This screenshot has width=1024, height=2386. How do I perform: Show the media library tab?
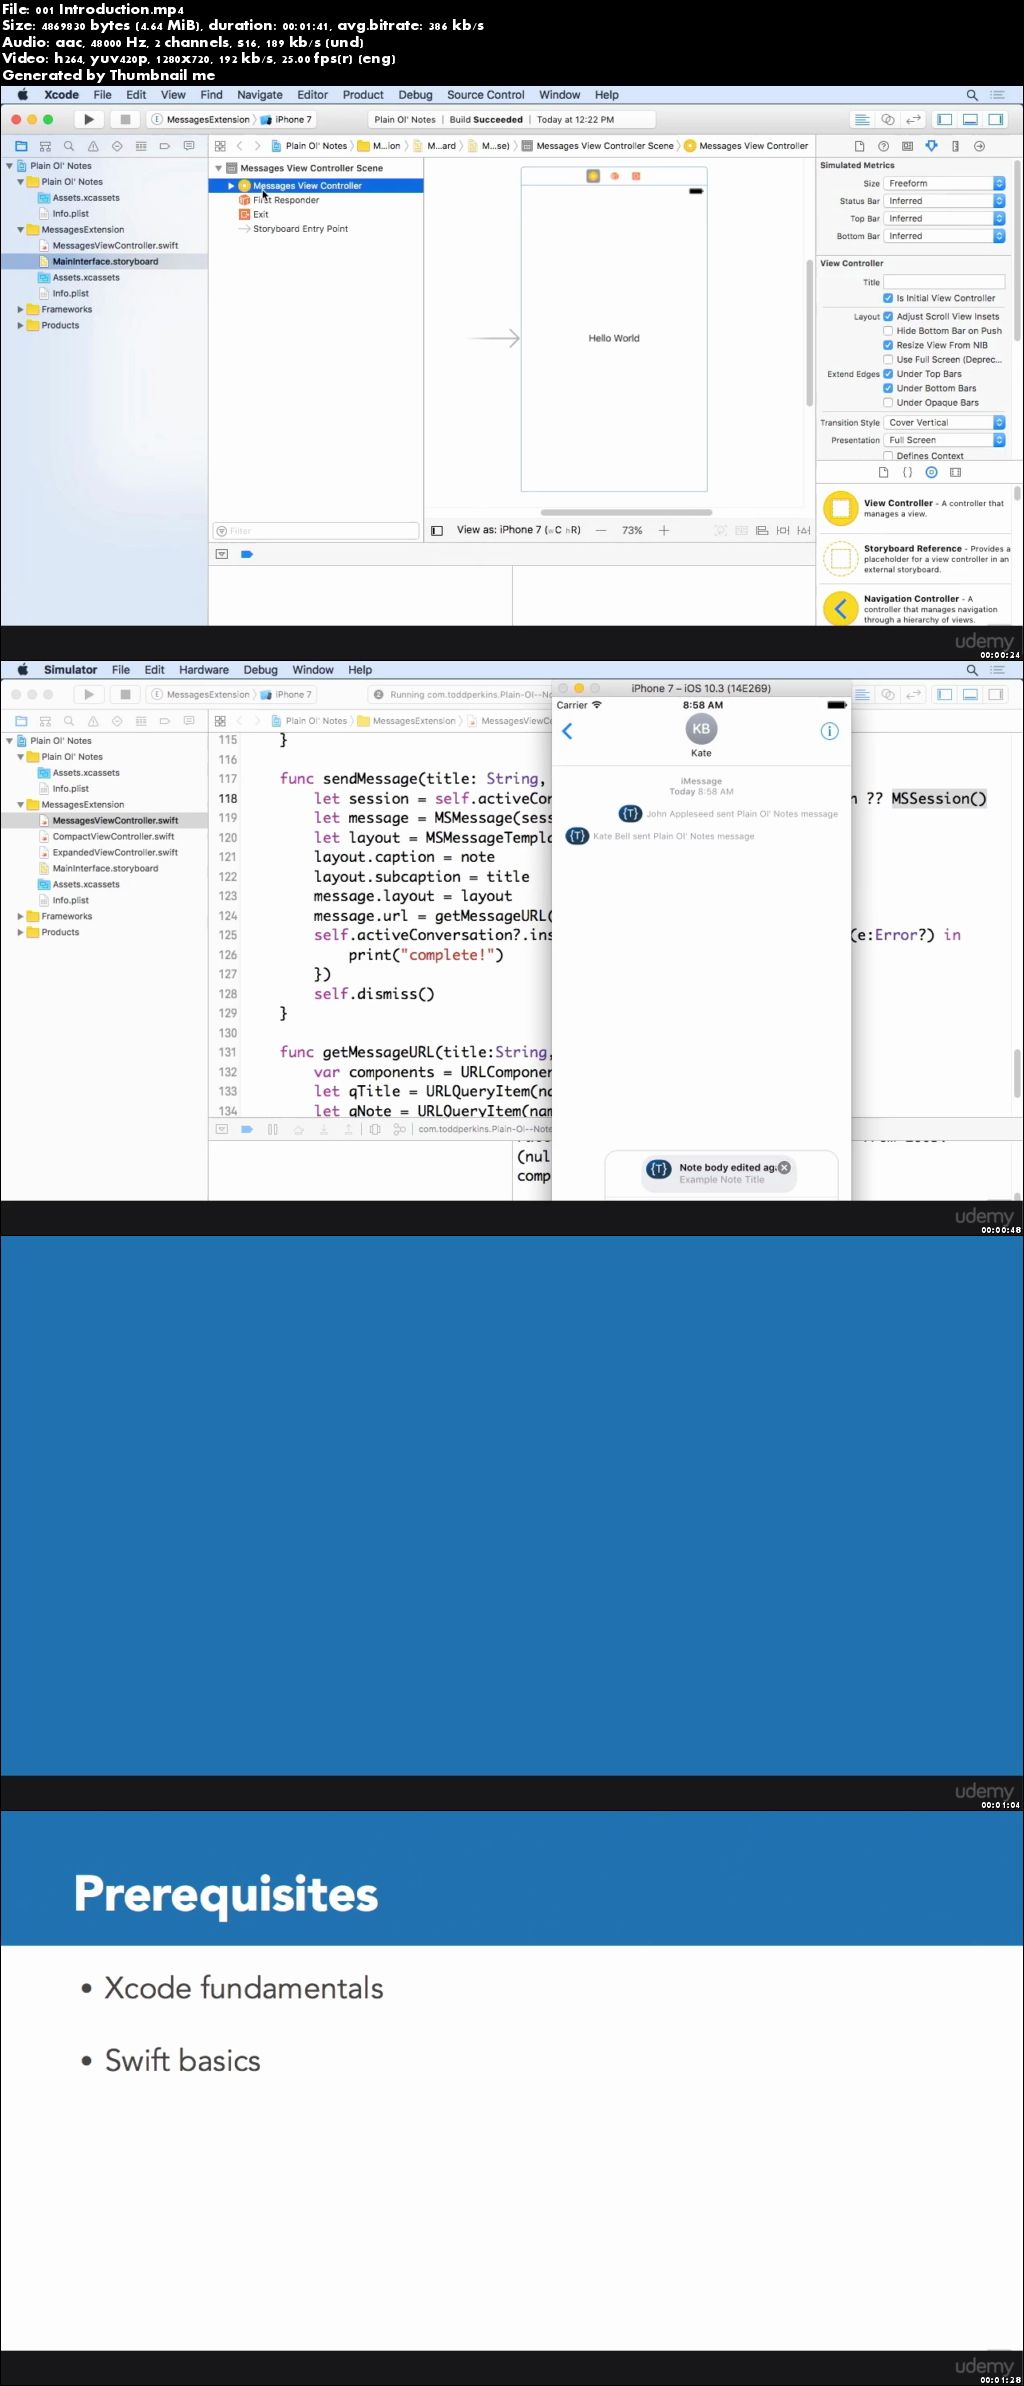pyautogui.click(x=955, y=472)
